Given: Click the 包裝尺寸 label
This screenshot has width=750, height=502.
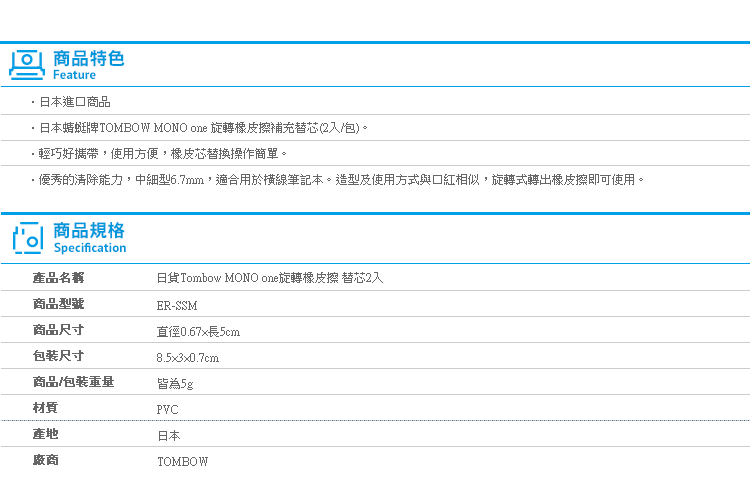Looking at the screenshot, I should 58,356.
